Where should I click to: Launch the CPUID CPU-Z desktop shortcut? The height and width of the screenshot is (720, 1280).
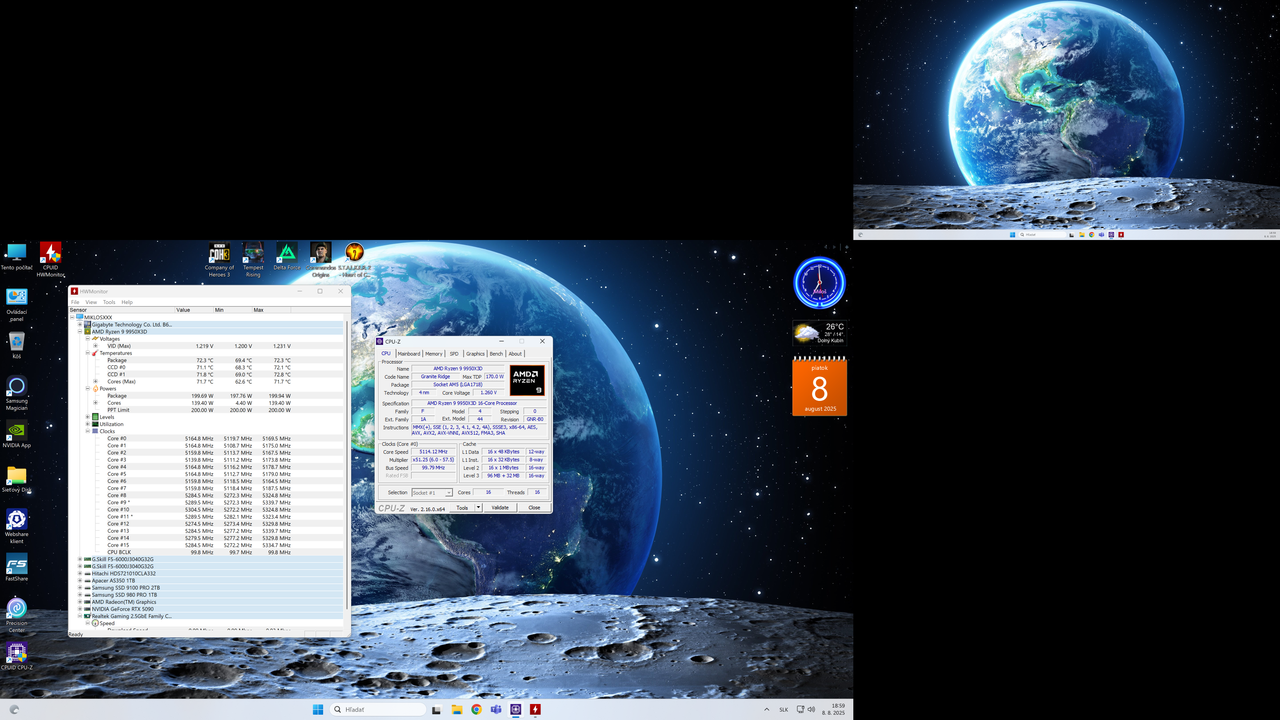16,655
